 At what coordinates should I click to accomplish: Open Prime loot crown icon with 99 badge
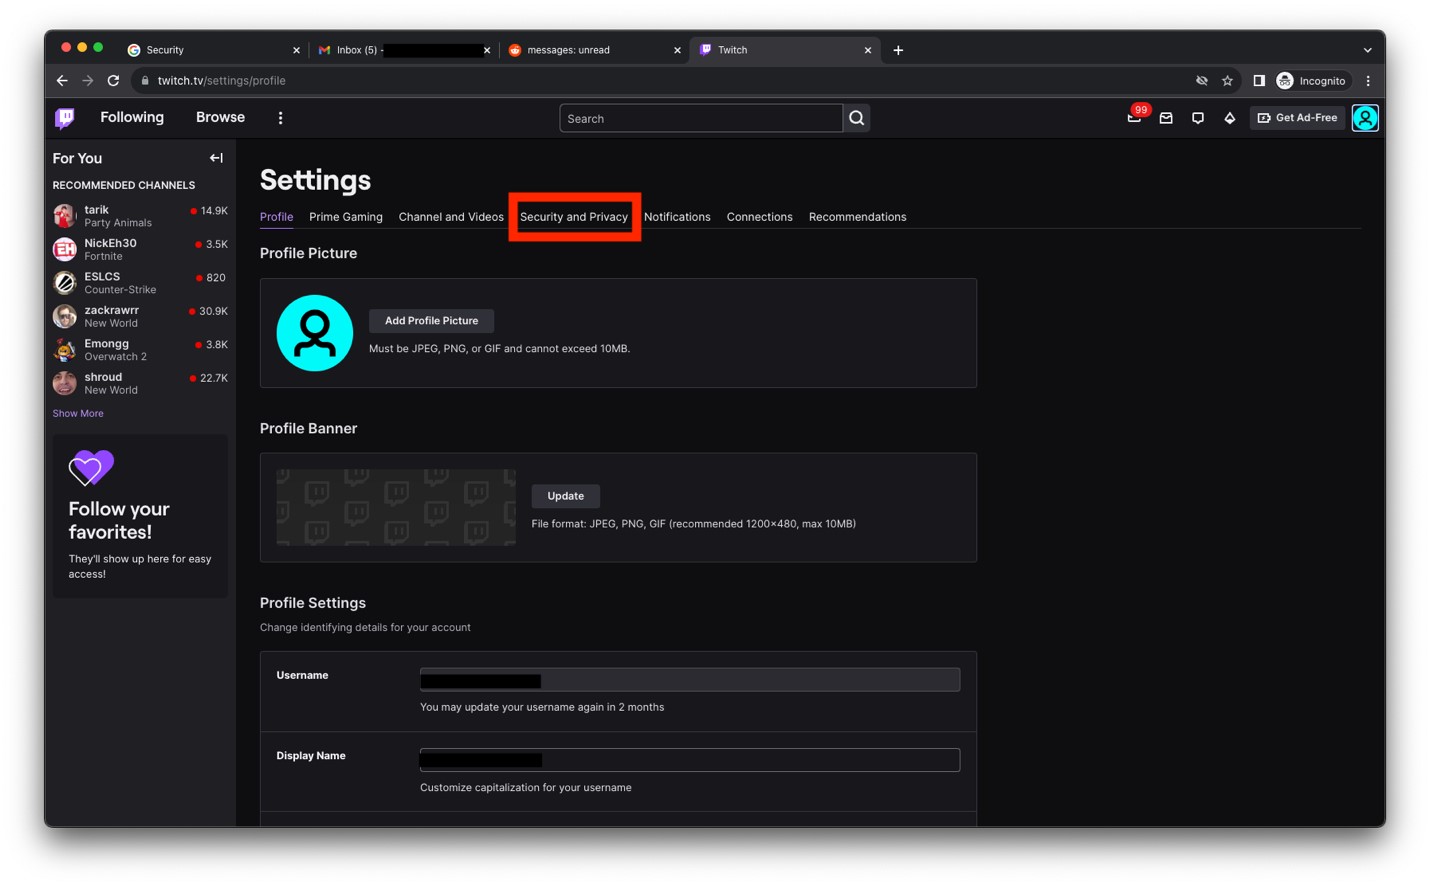(x=1134, y=118)
